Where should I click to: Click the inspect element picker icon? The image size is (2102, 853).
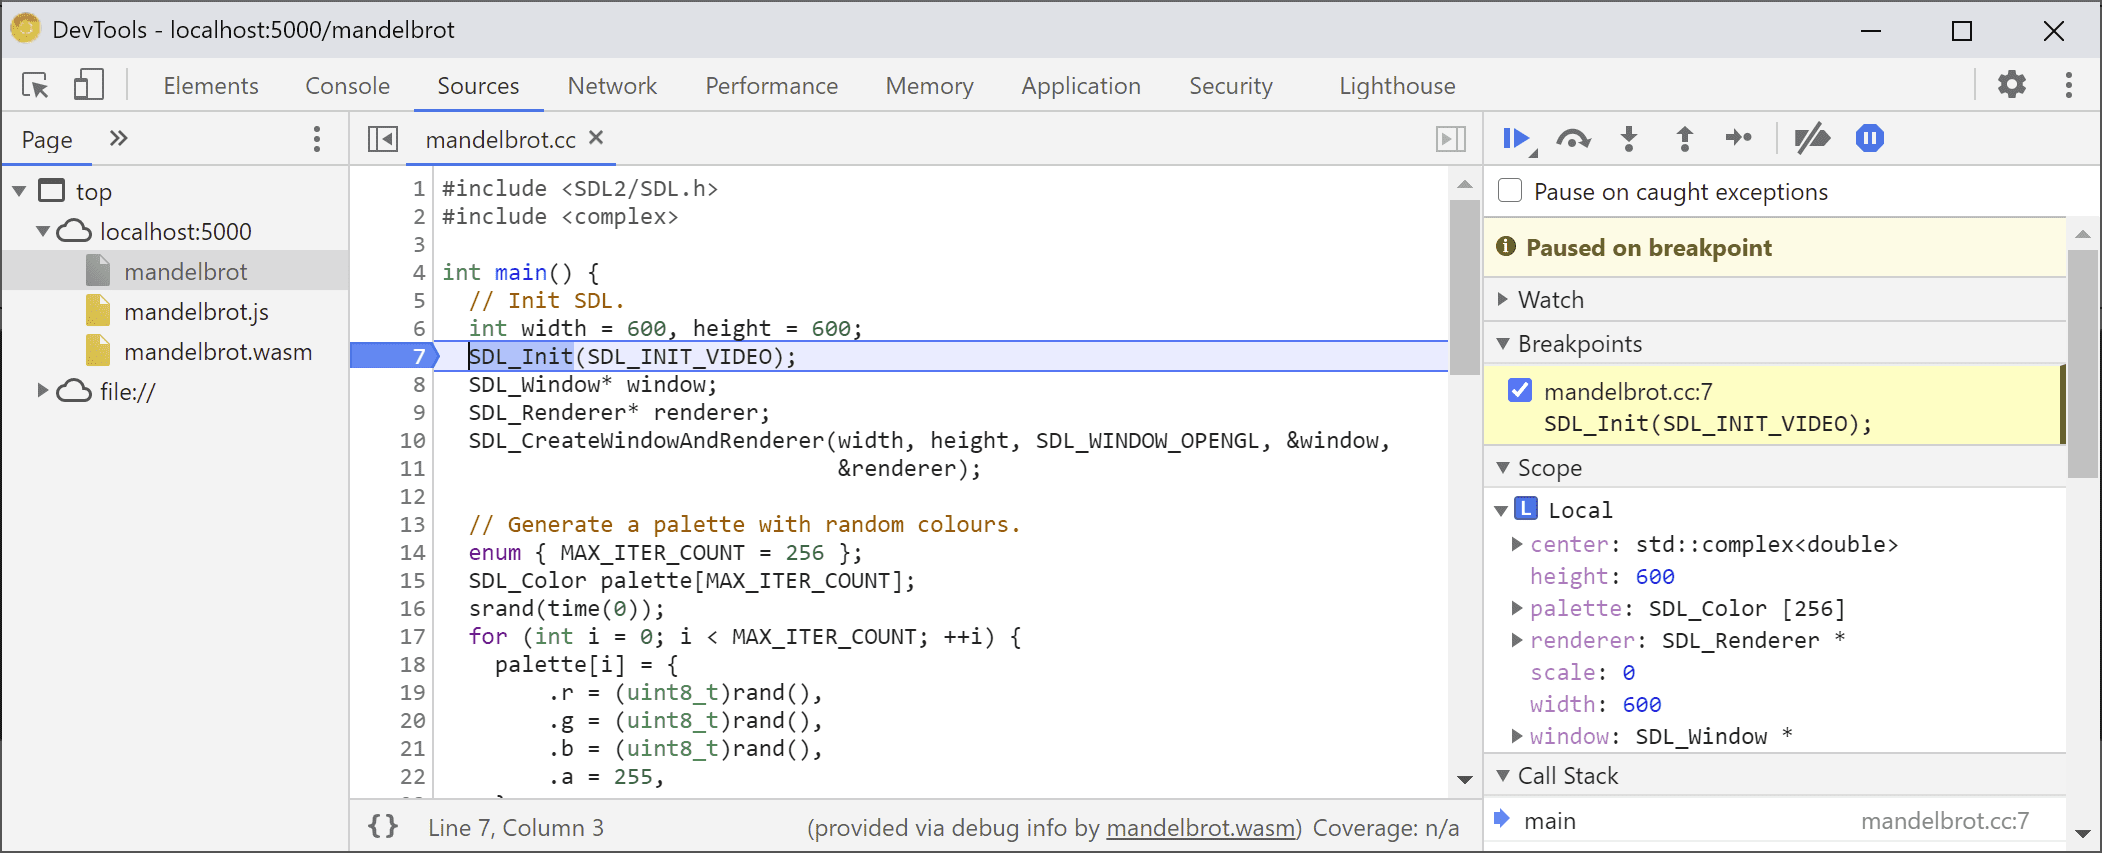click(x=36, y=86)
